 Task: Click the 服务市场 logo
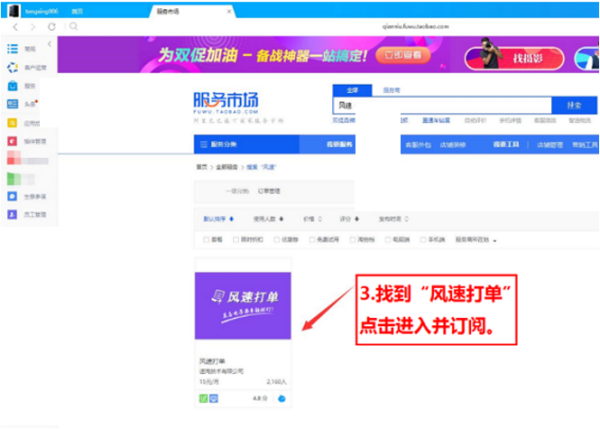(226, 103)
